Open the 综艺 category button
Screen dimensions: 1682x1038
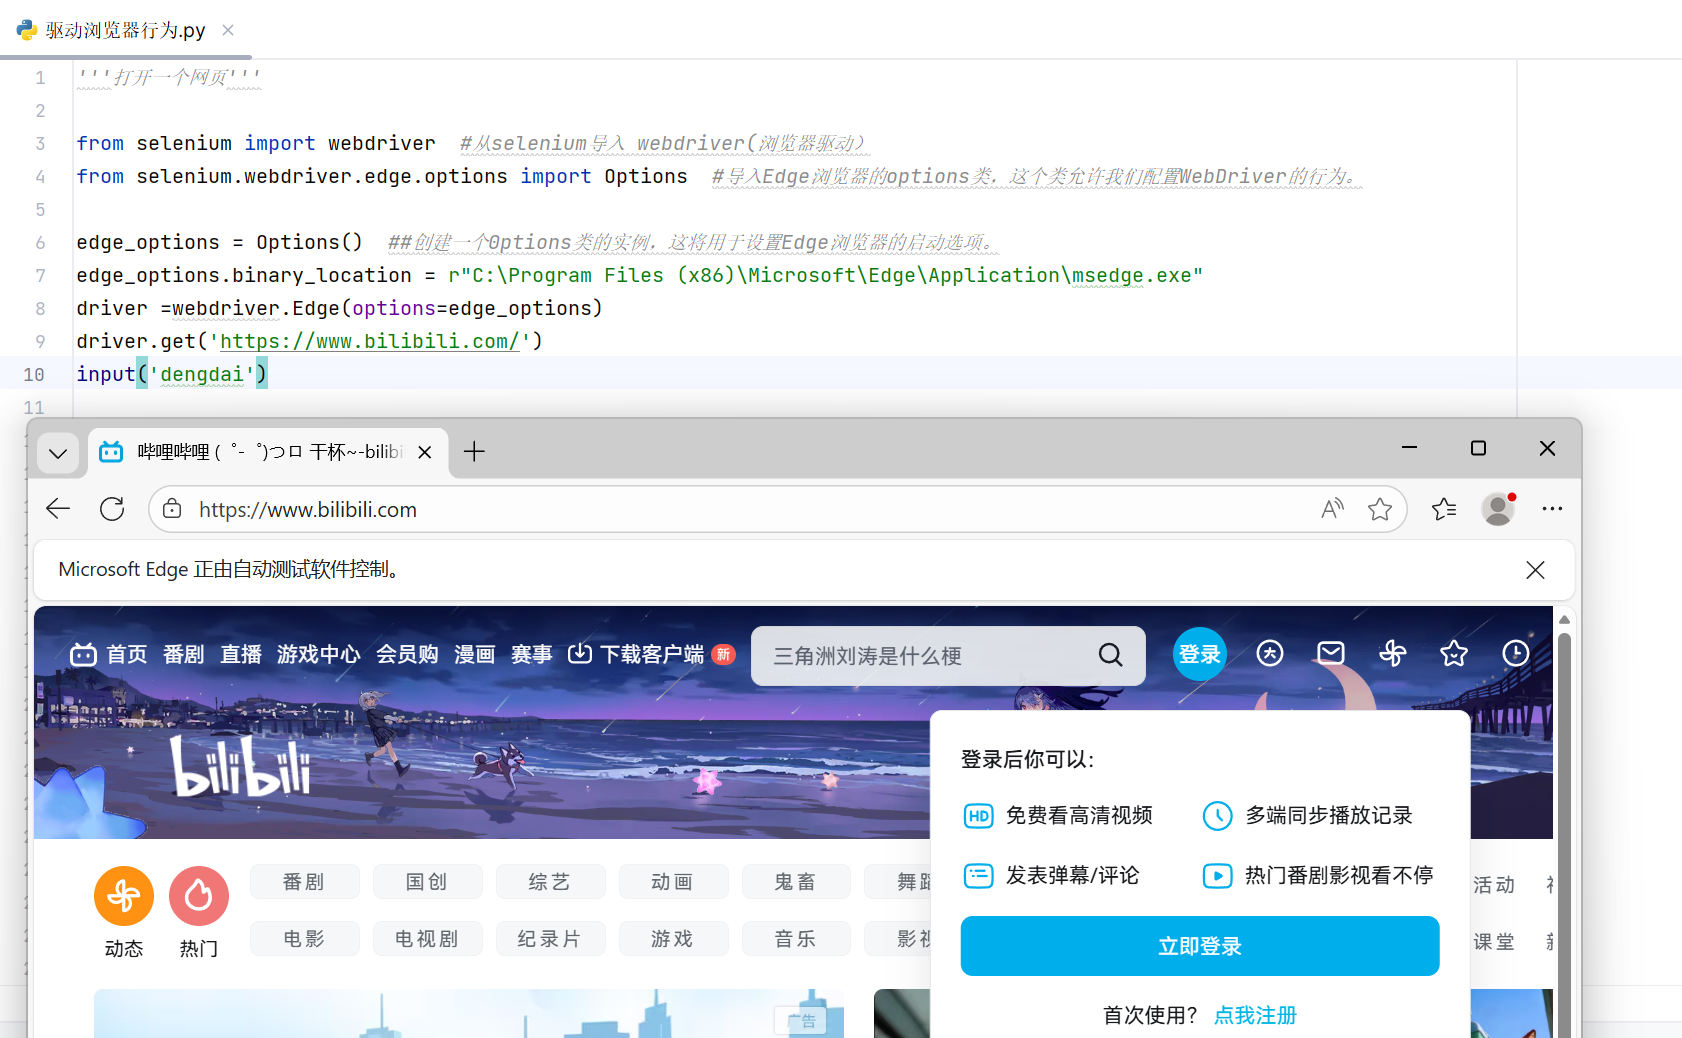click(x=550, y=882)
